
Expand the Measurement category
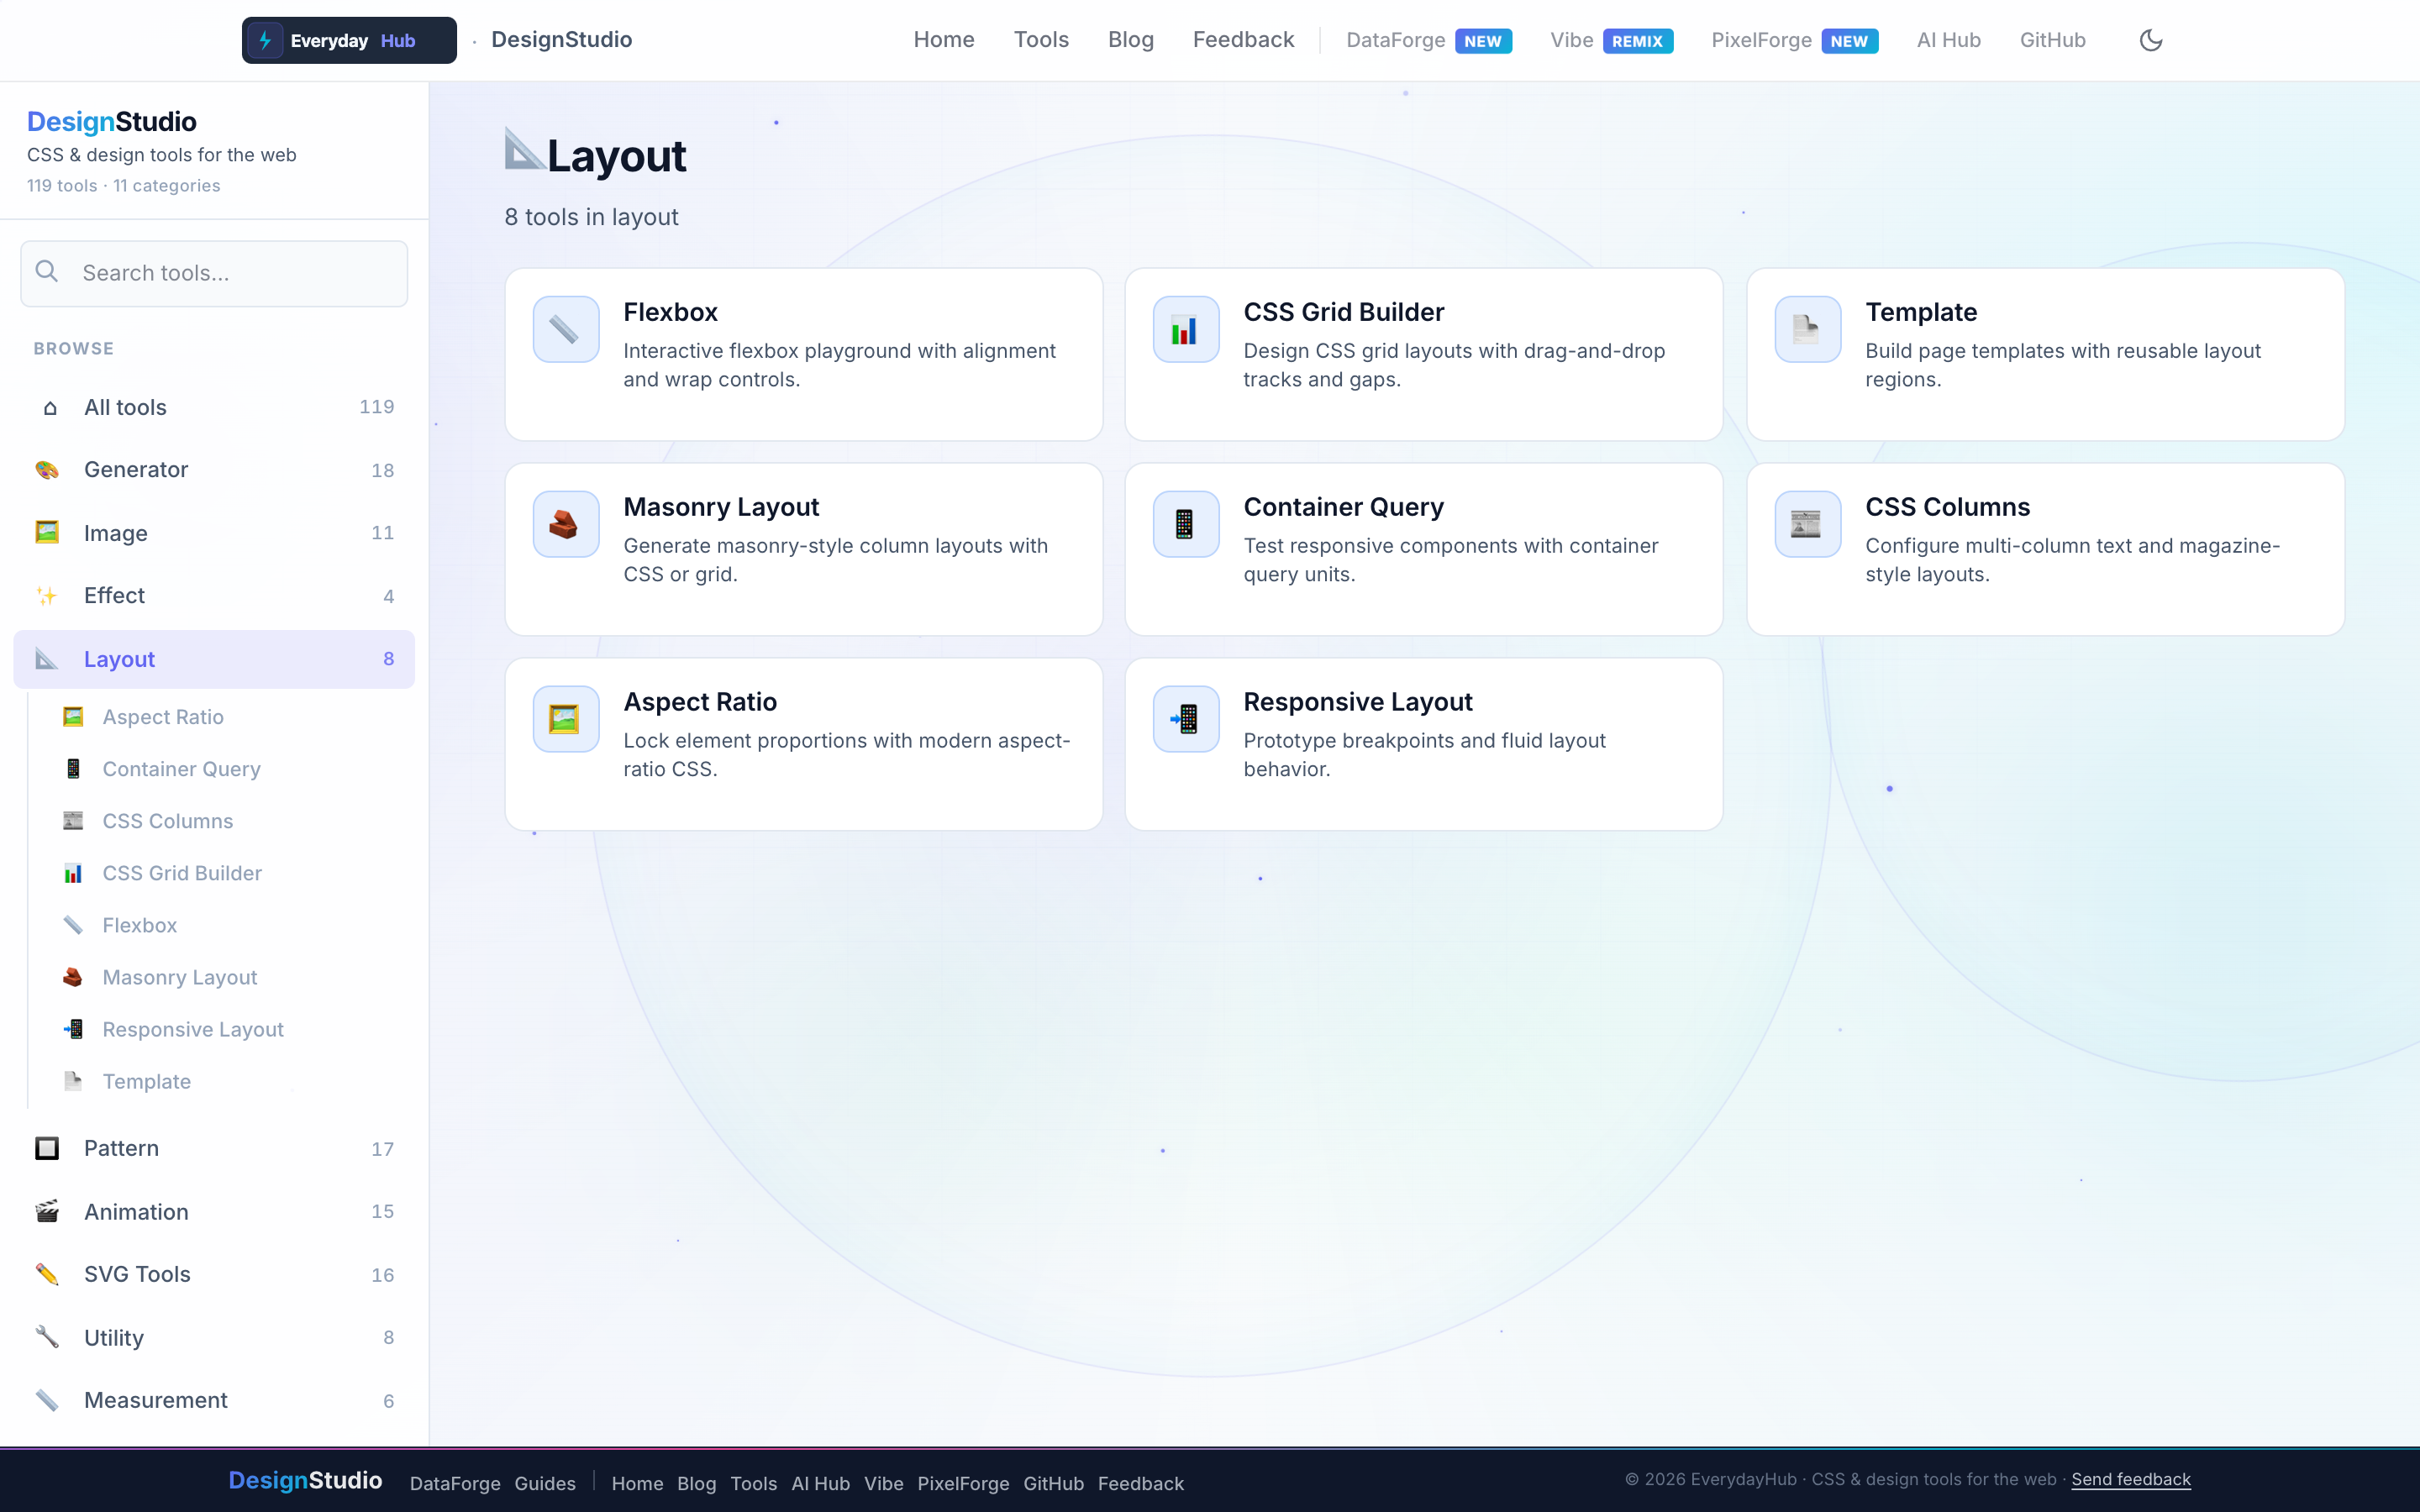(214, 1400)
